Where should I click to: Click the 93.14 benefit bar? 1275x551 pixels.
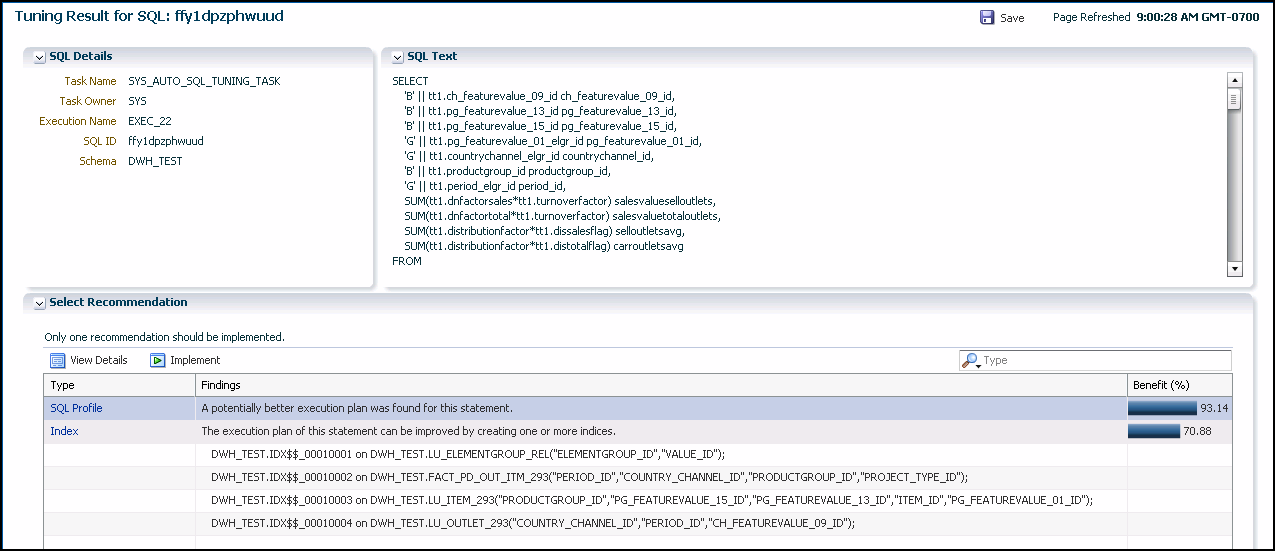(x=1162, y=408)
